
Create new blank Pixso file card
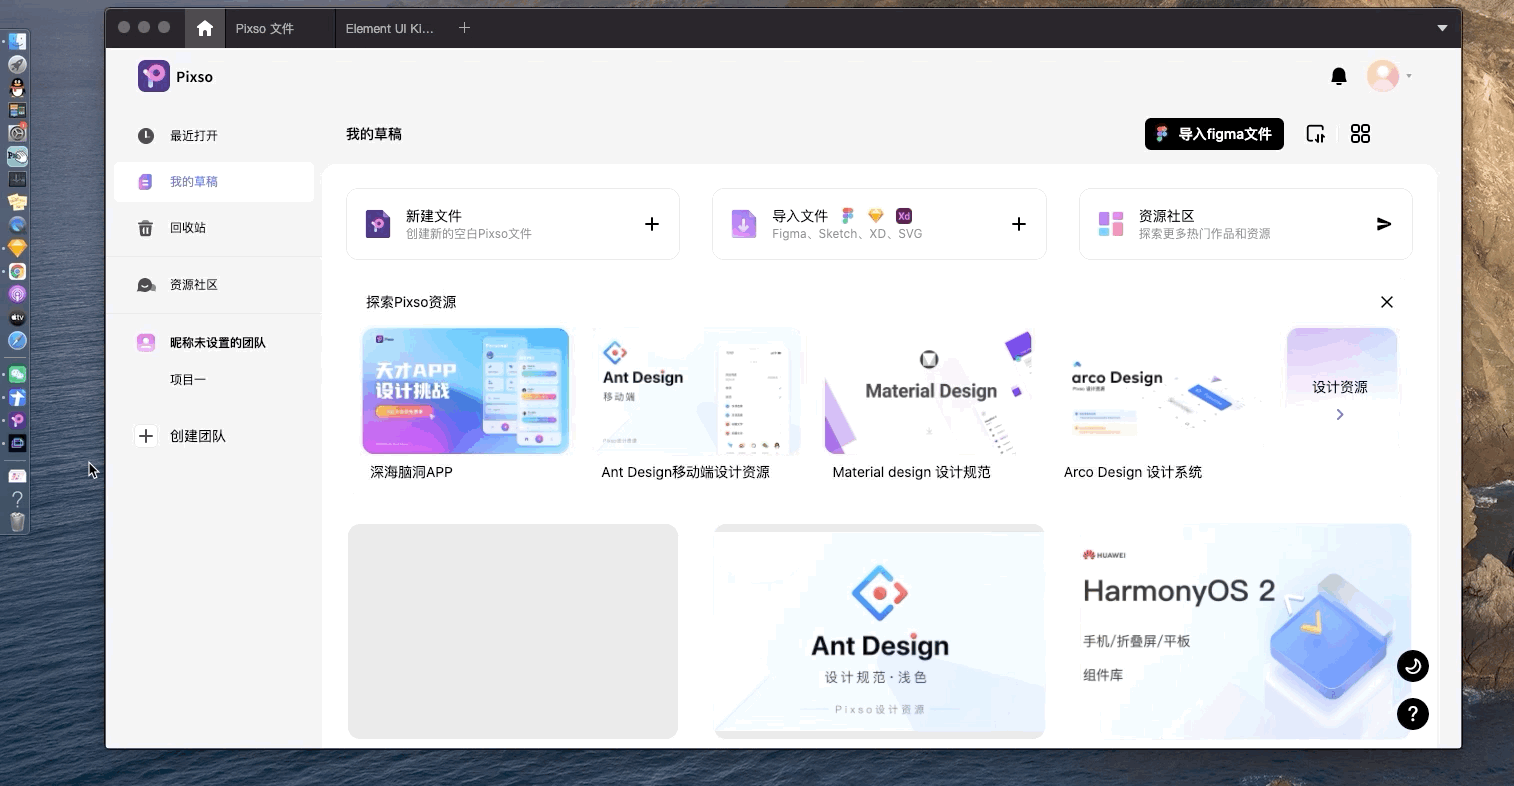click(513, 224)
